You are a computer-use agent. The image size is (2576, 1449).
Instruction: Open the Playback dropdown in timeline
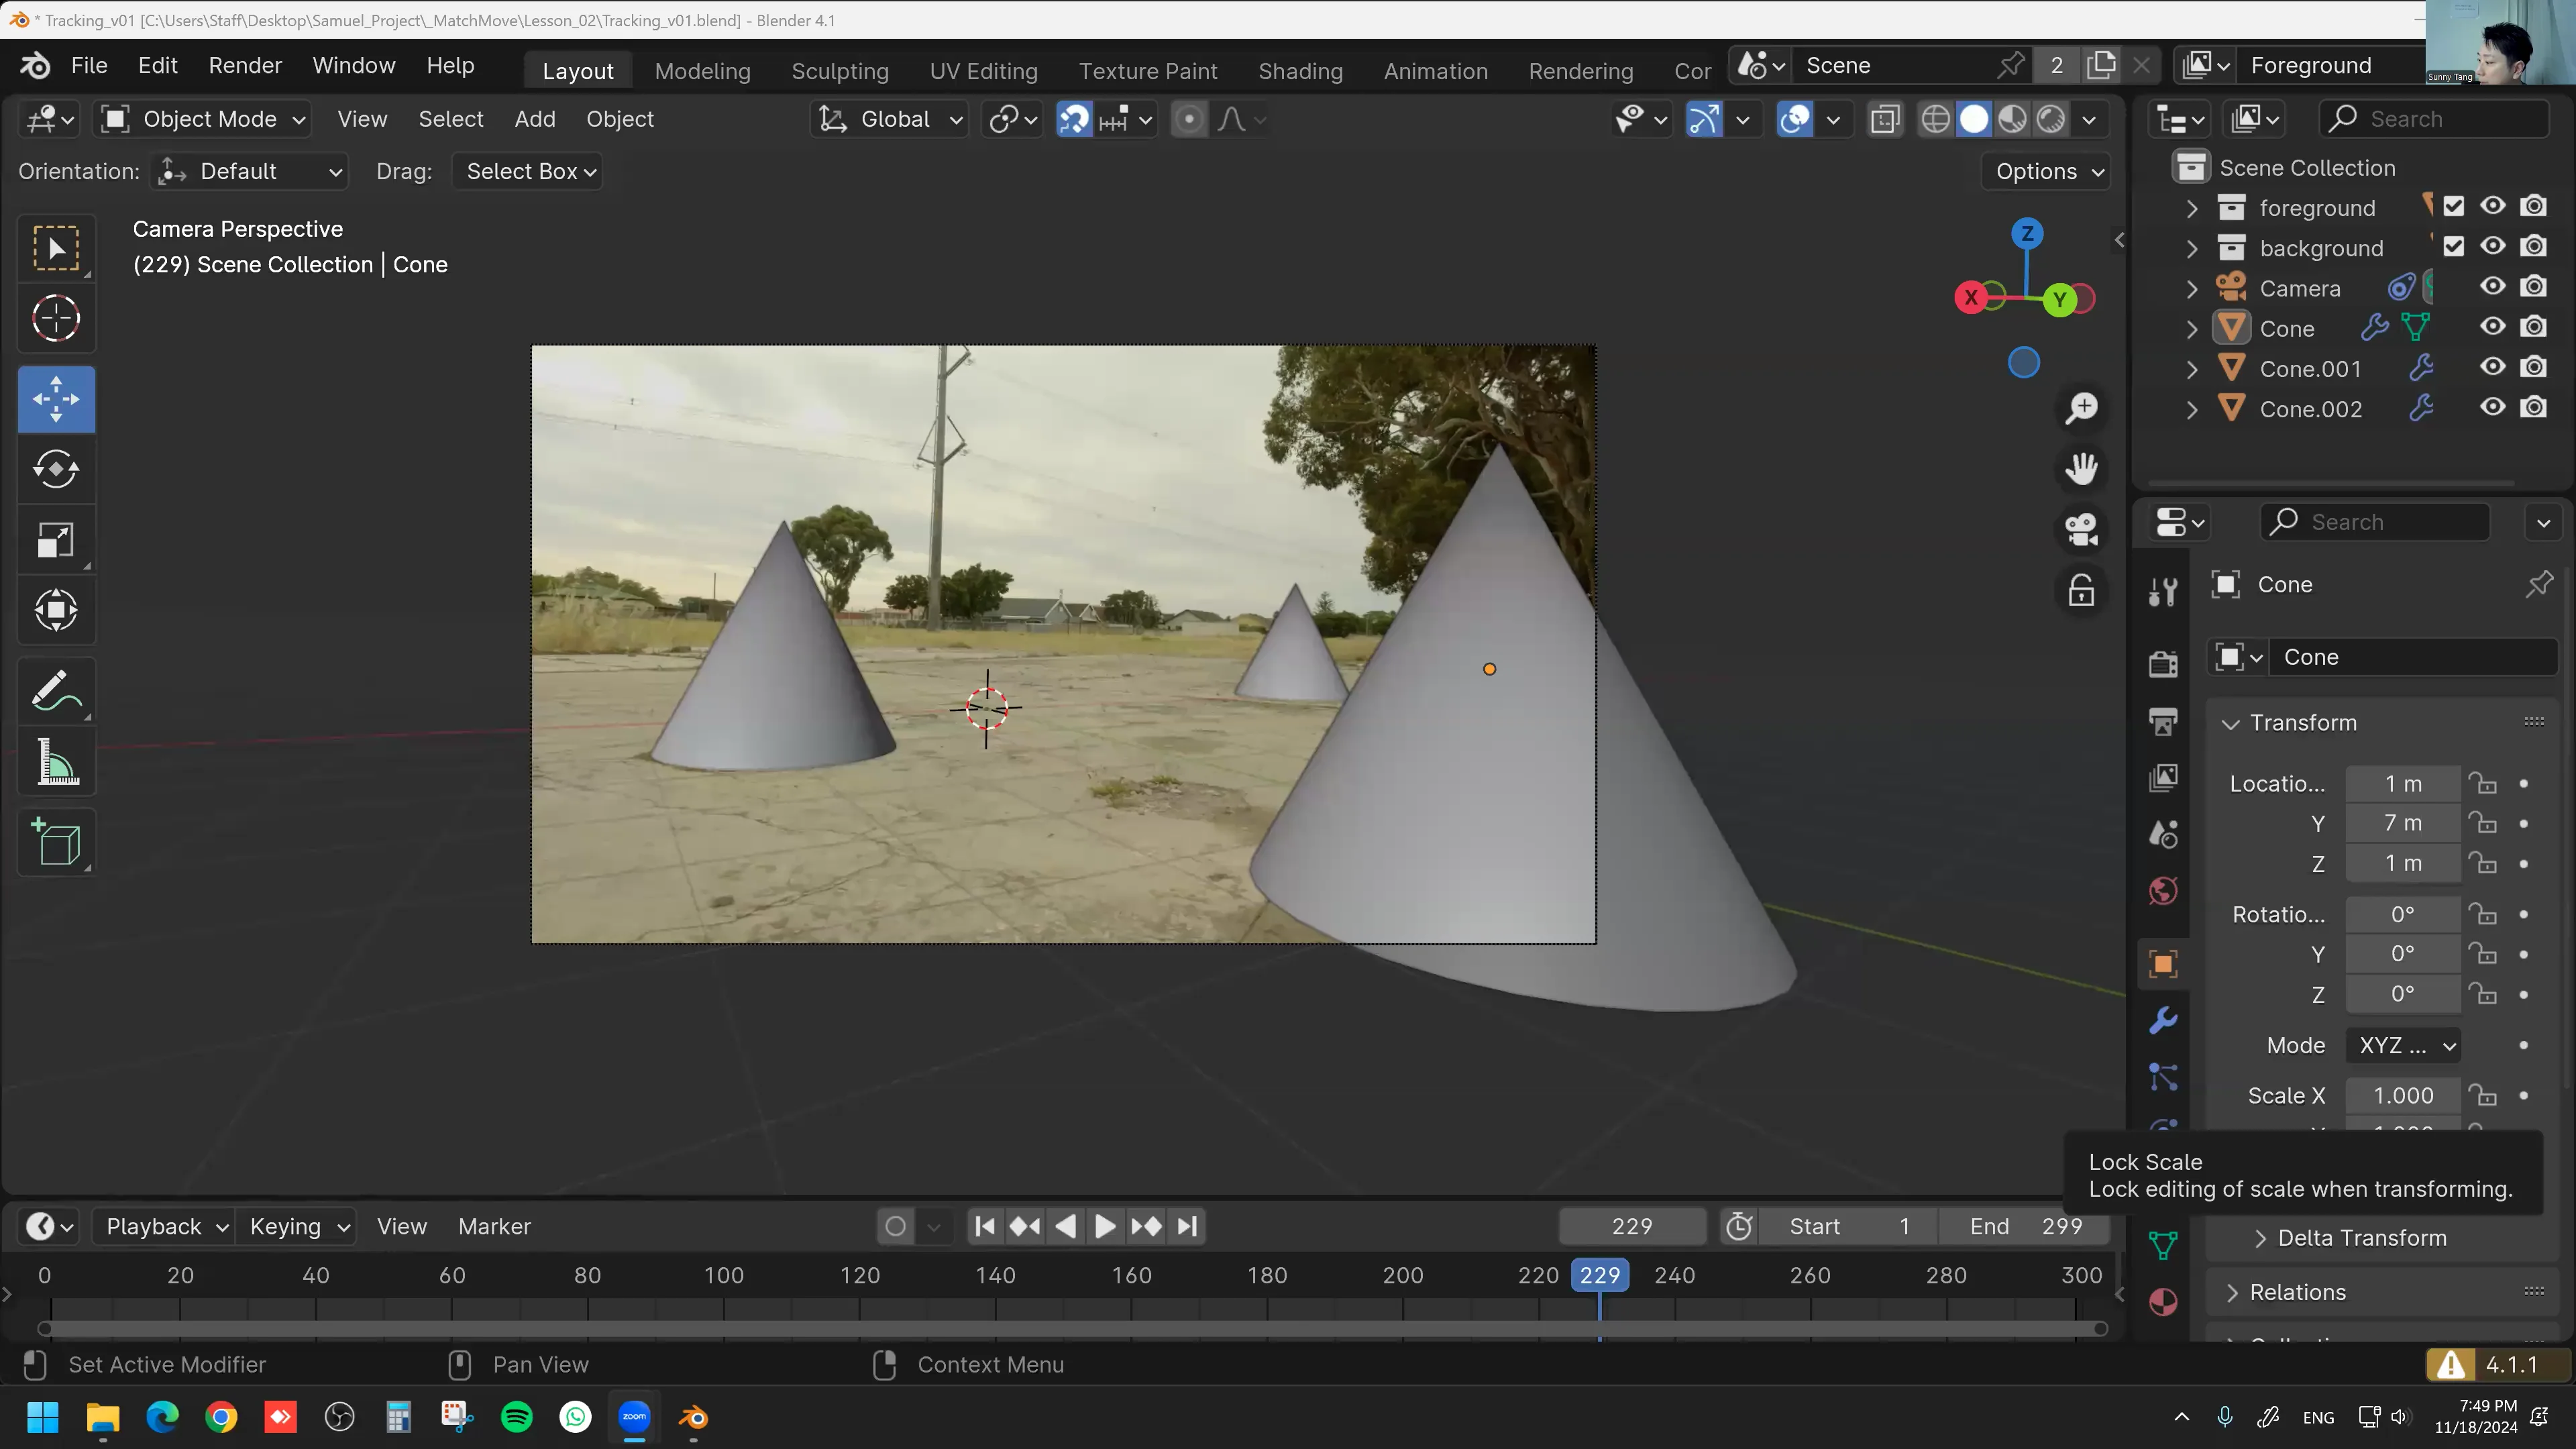click(163, 1226)
